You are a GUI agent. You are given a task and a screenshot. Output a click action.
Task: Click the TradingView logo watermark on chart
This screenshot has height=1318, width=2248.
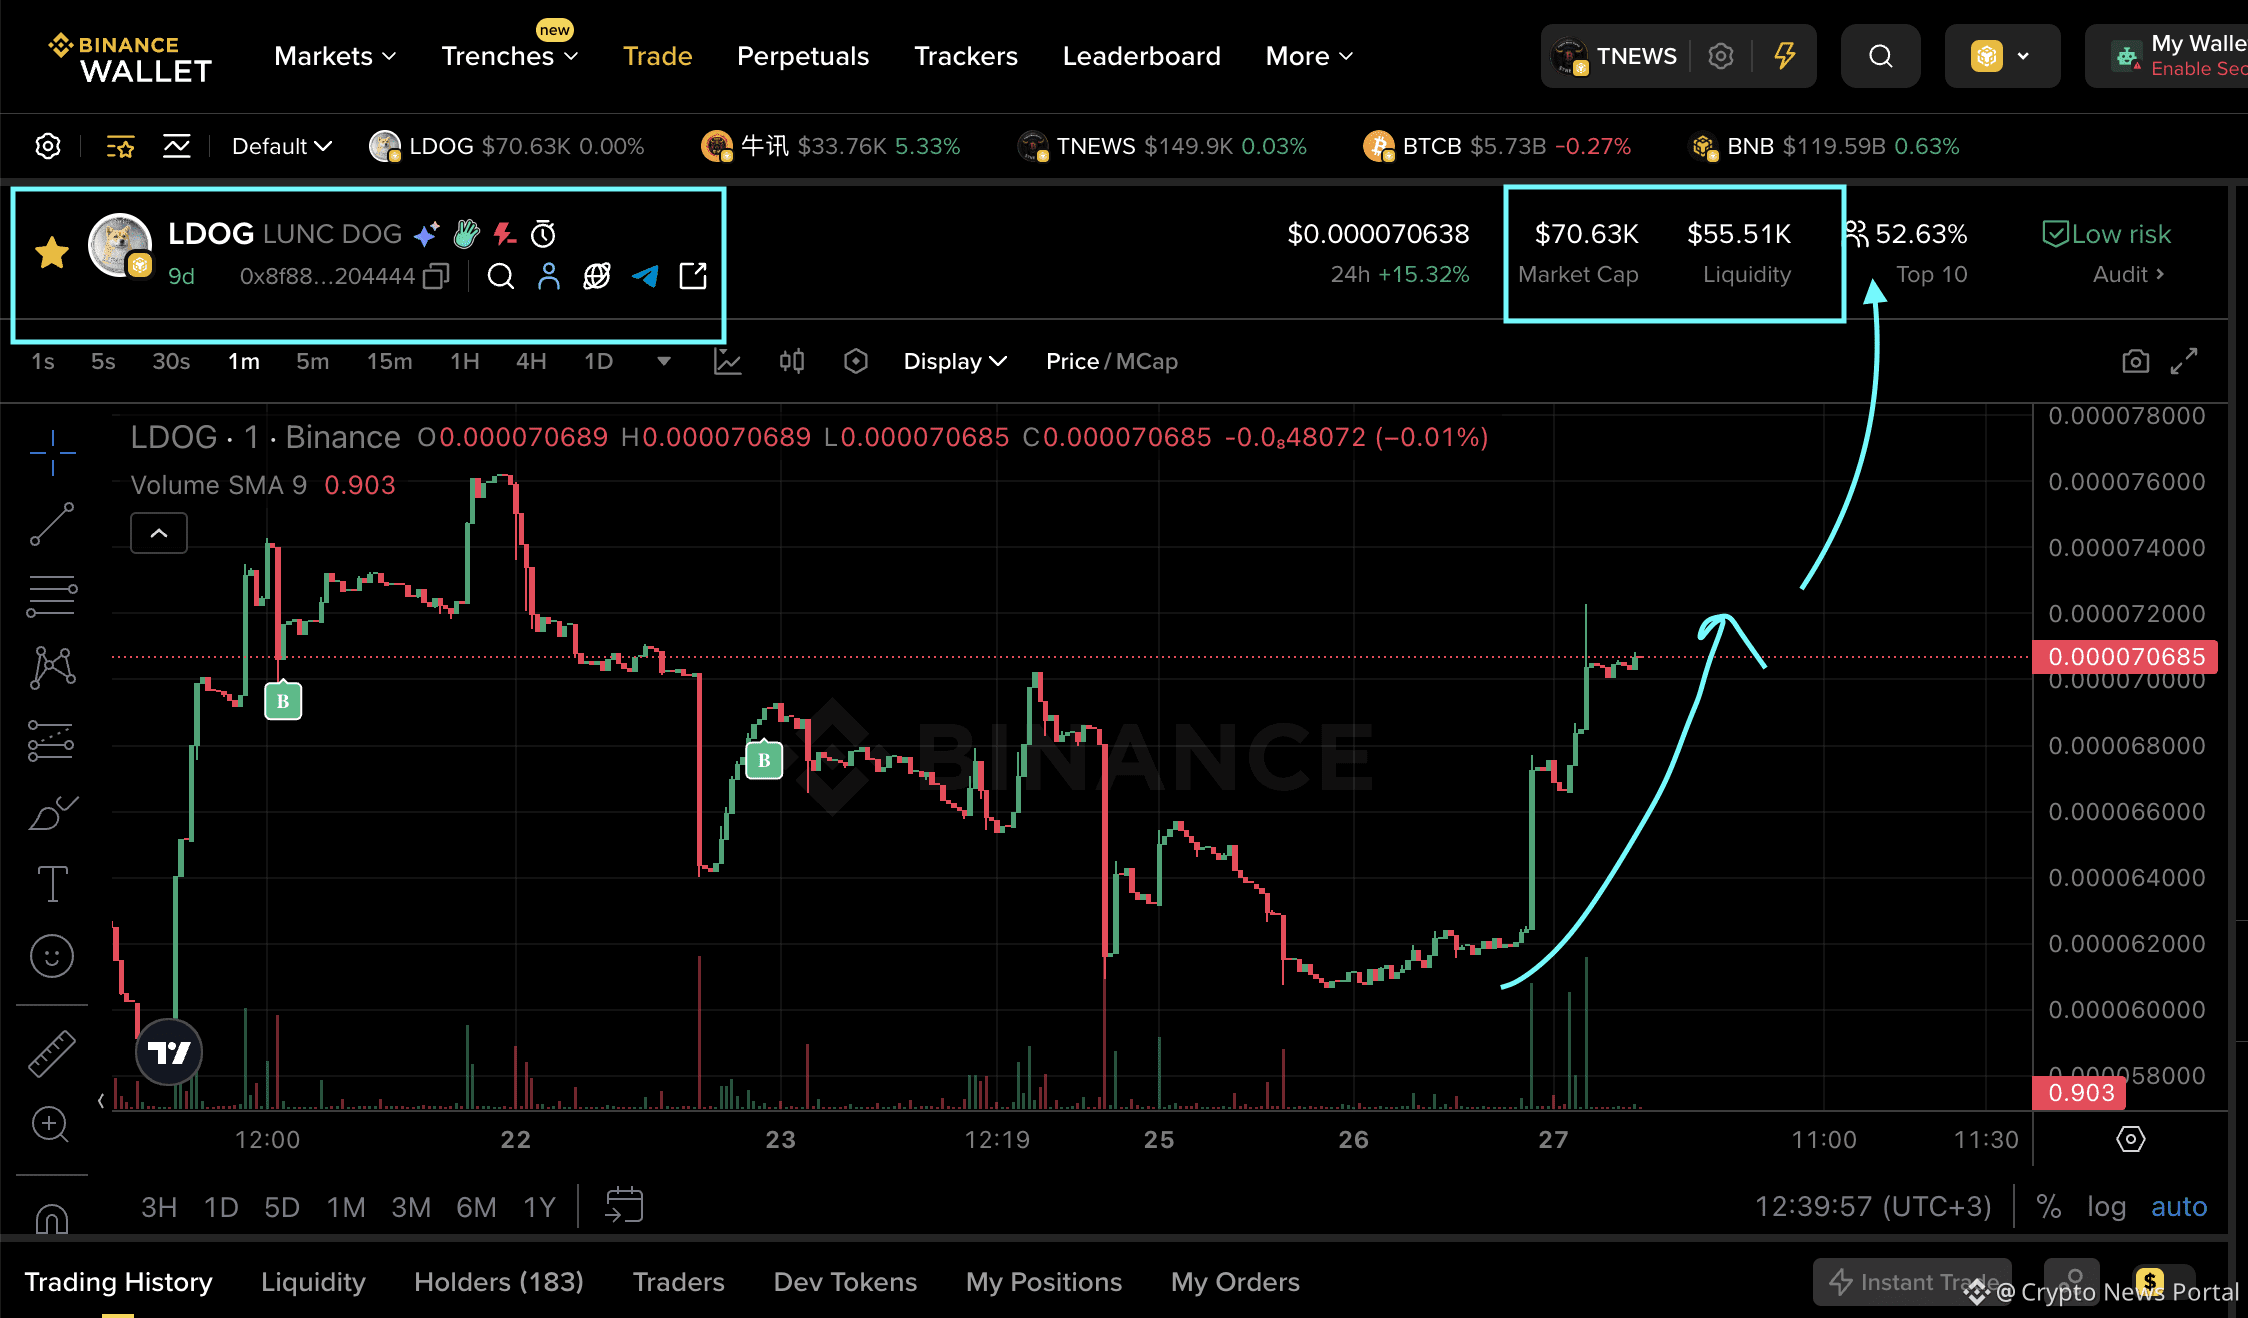click(168, 1051)
